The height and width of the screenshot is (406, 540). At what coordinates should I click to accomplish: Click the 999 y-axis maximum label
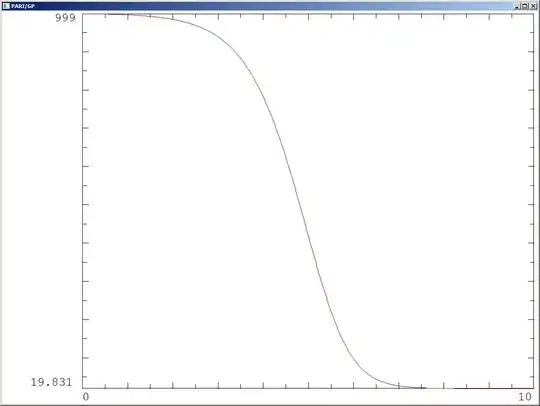[65, 18]
